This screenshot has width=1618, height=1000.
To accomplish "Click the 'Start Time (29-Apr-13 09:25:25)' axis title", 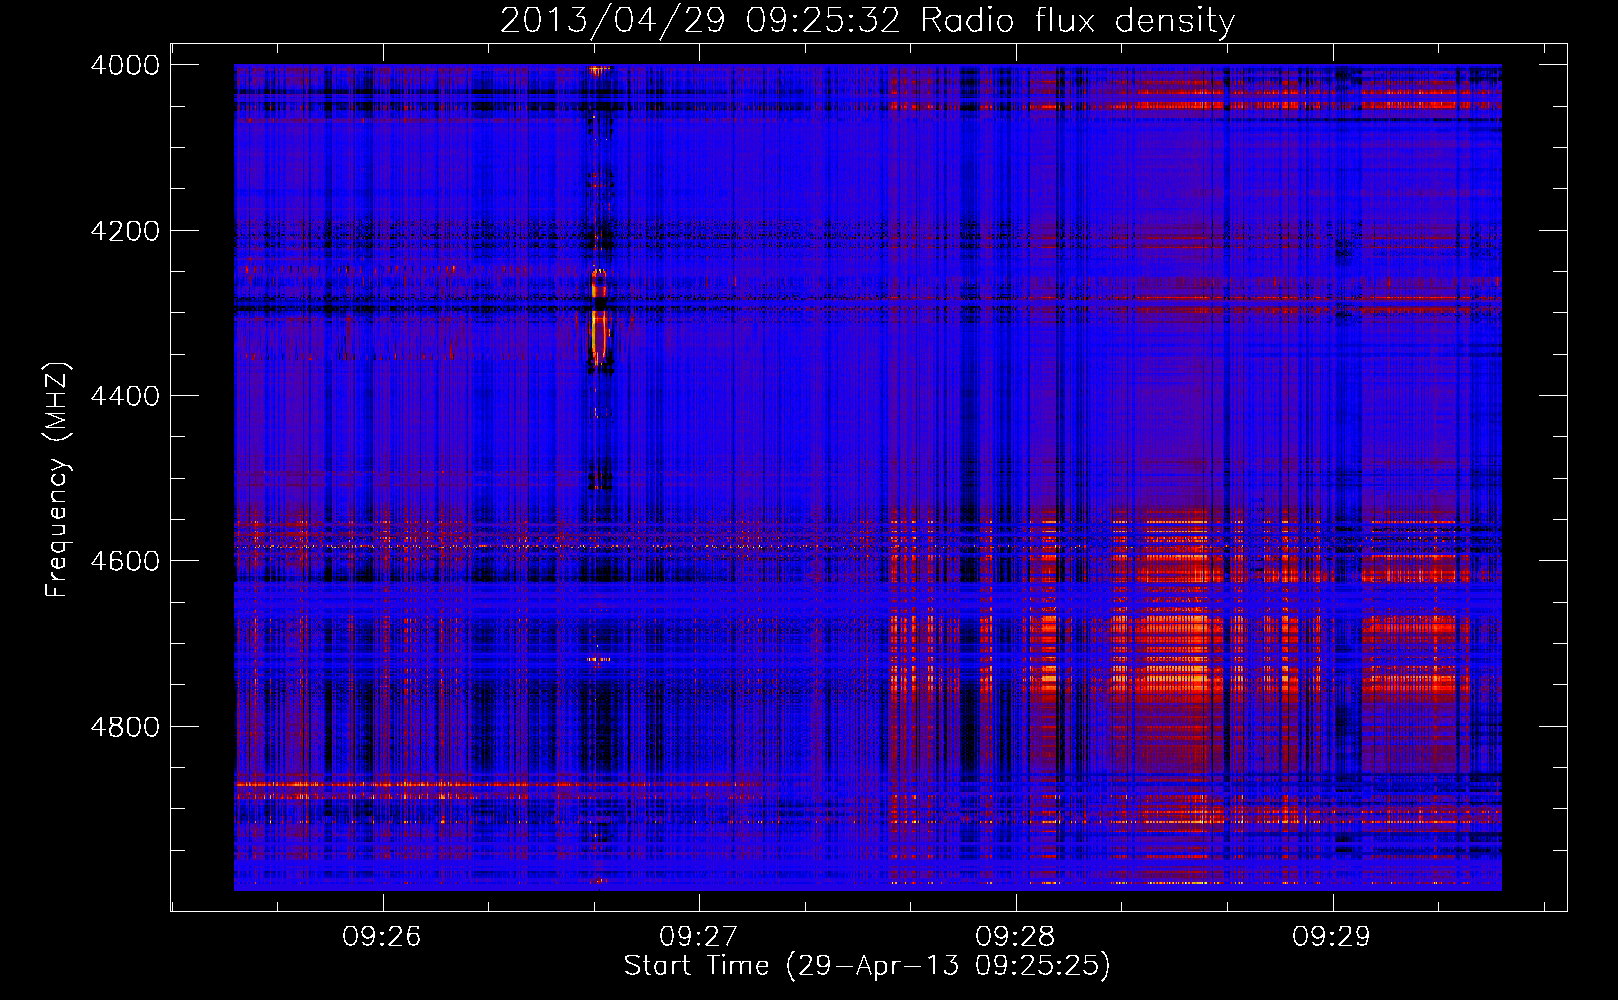I will click(x=867, y=966).
